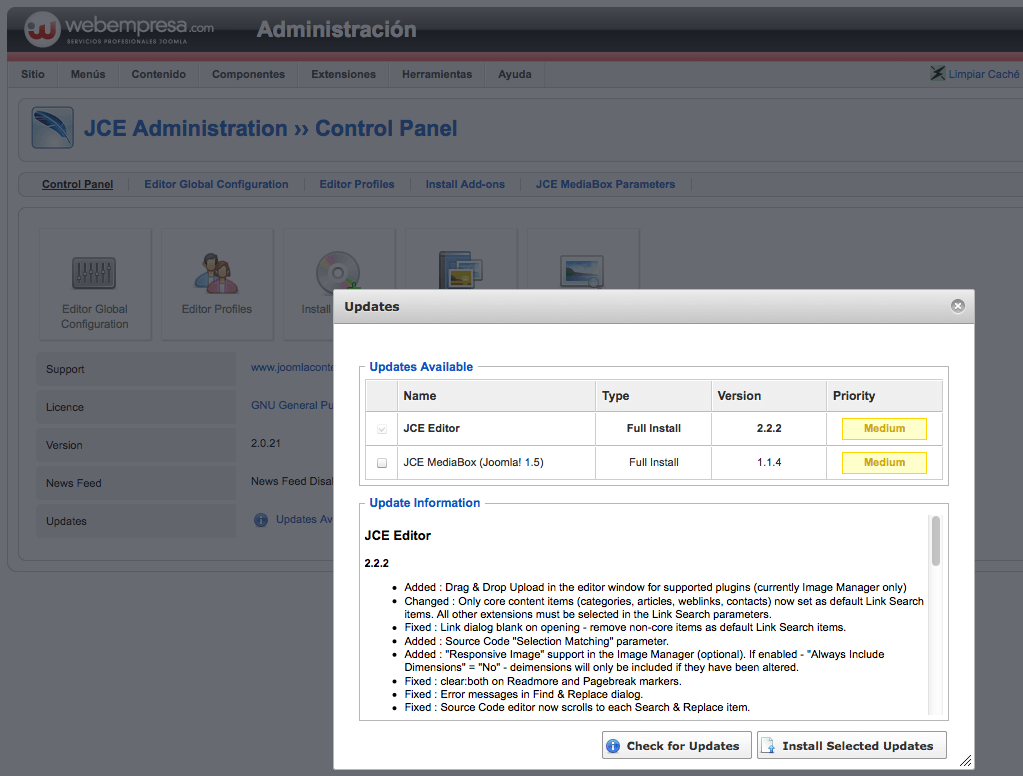Open the Extensiones menu
The height and width of the screenshot is (776, 1023).
click(x=343, y=74)
